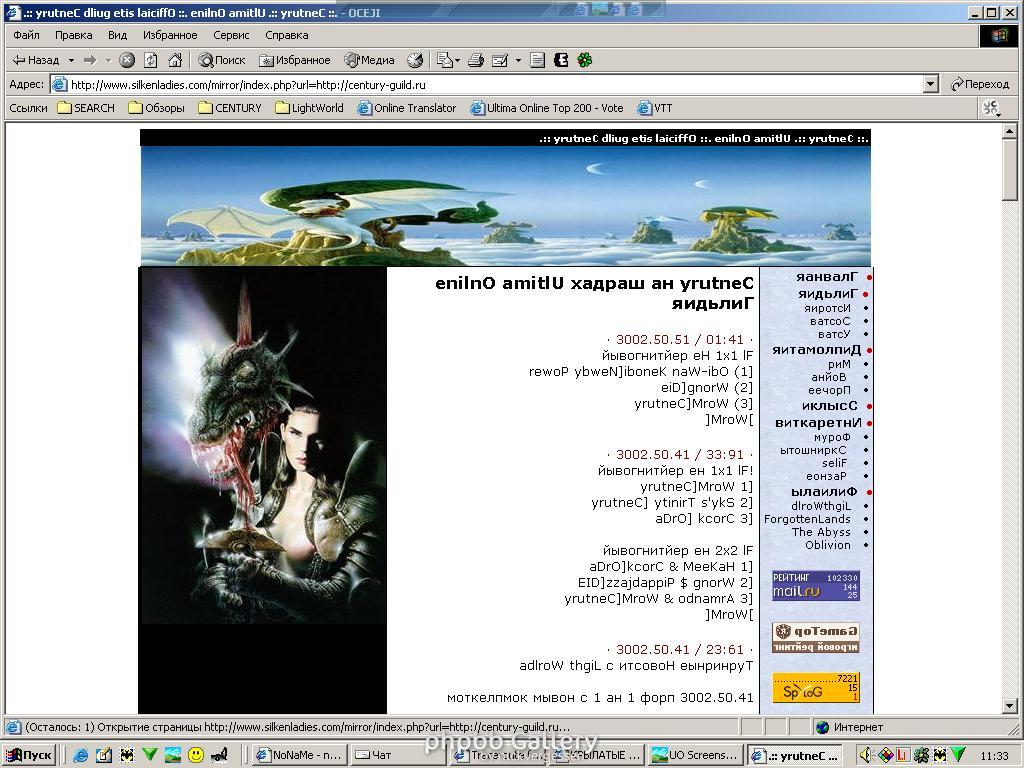Screen dimensions: 1024x768
Task: Click the Назад (Back) button
Action: (35, 60)
